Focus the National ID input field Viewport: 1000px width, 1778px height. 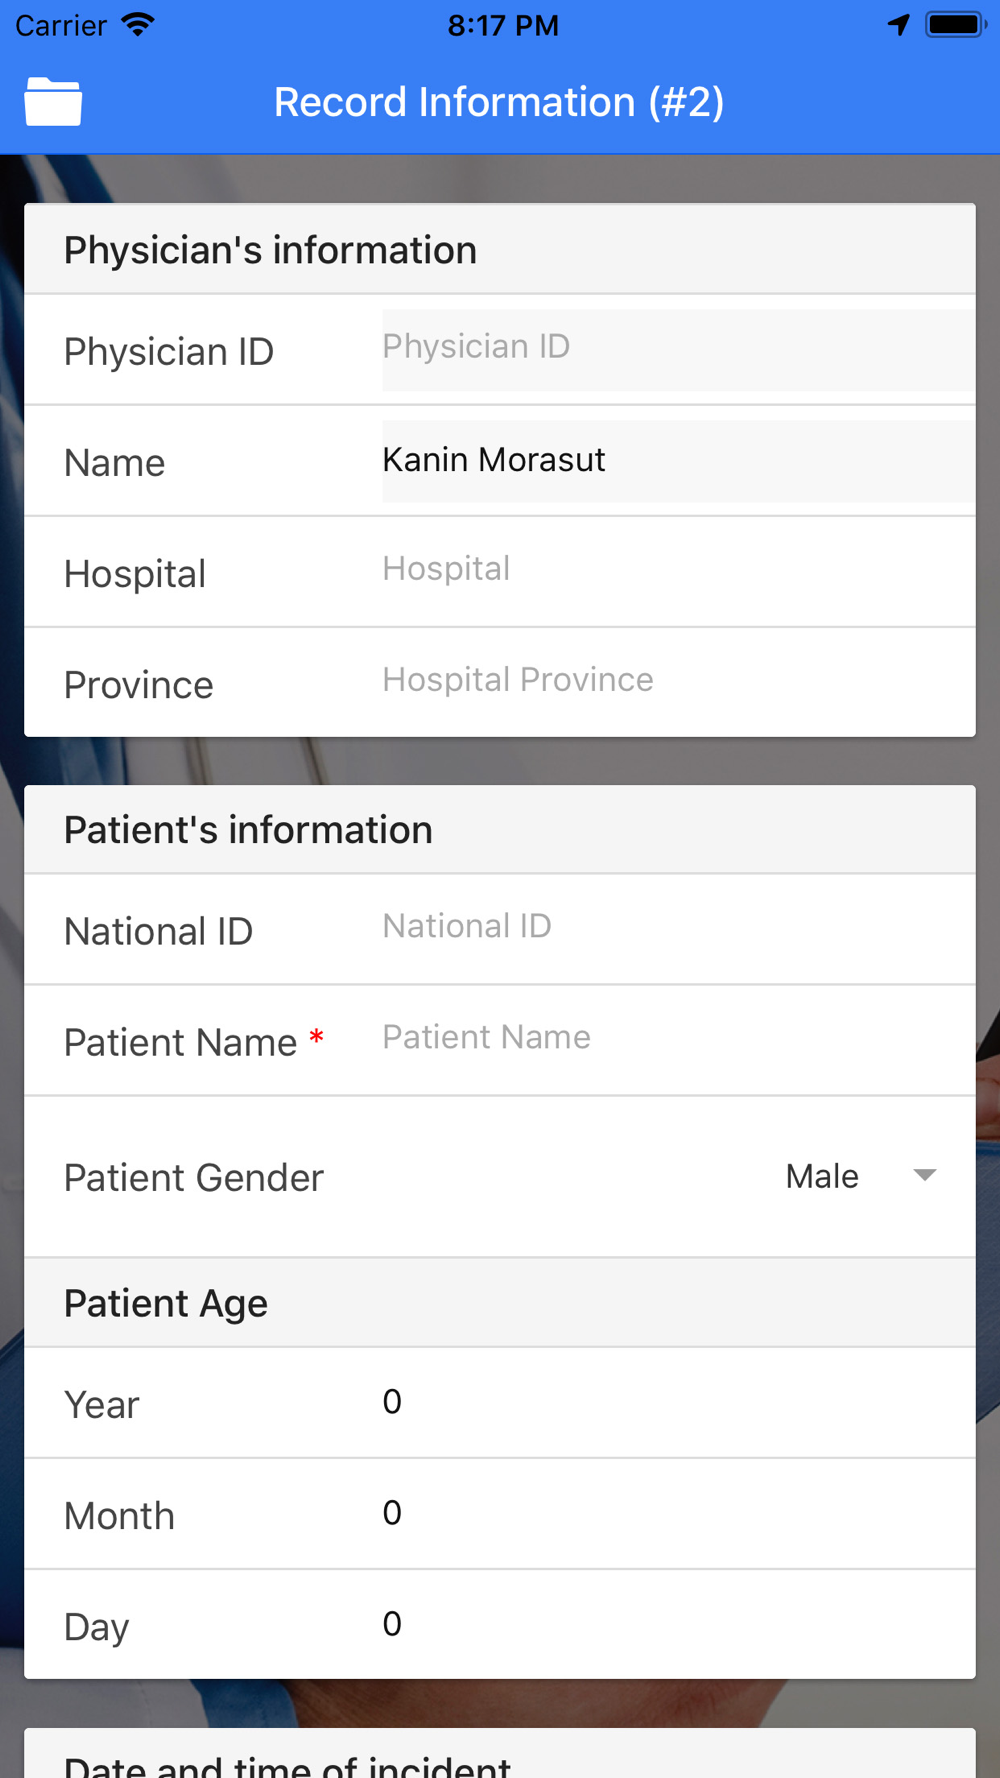coord(678,929)
